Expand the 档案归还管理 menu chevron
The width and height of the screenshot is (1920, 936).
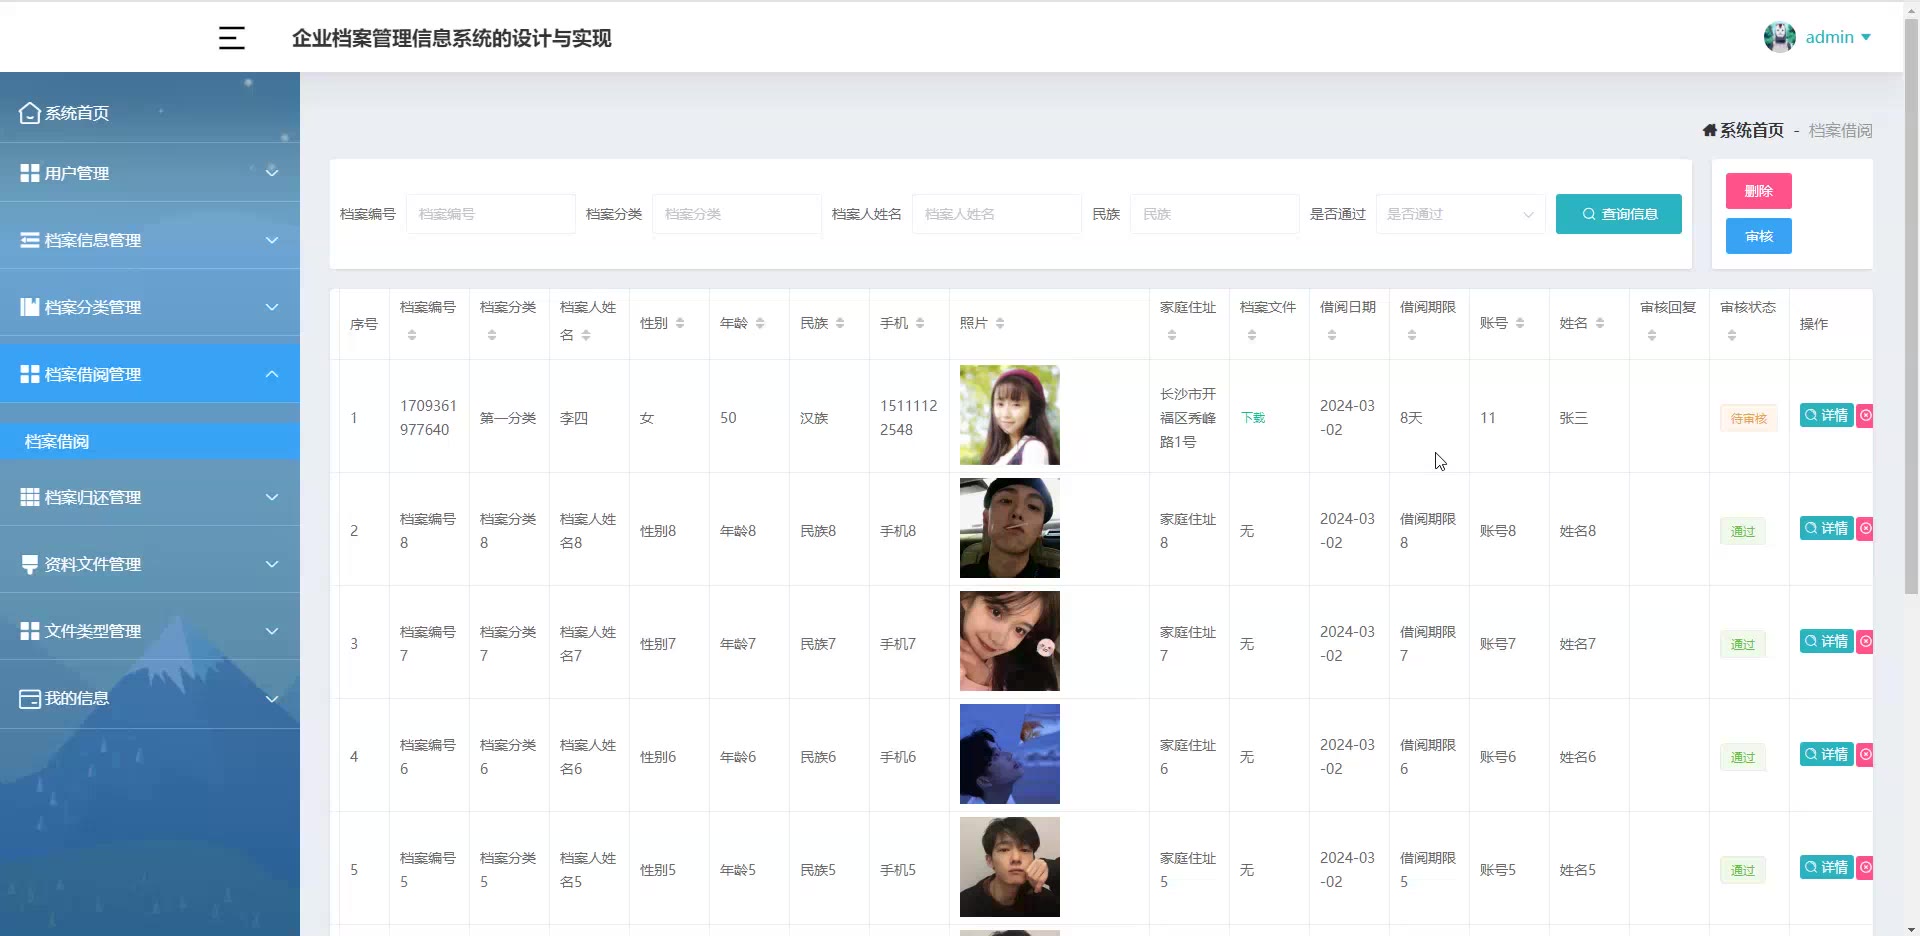tap(272, 497)
